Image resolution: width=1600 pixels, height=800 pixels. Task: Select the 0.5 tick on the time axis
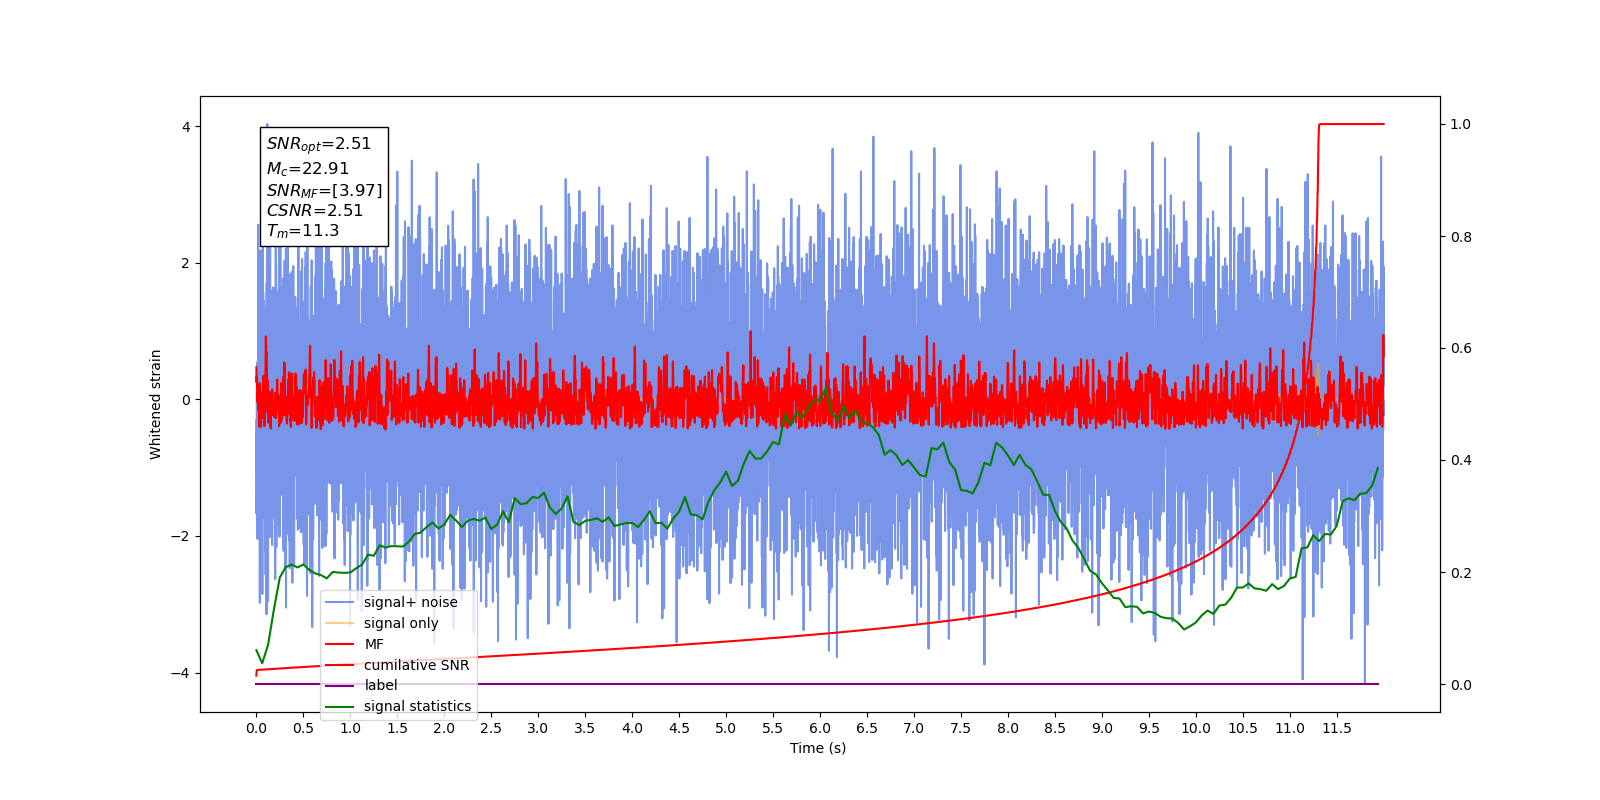303,728
